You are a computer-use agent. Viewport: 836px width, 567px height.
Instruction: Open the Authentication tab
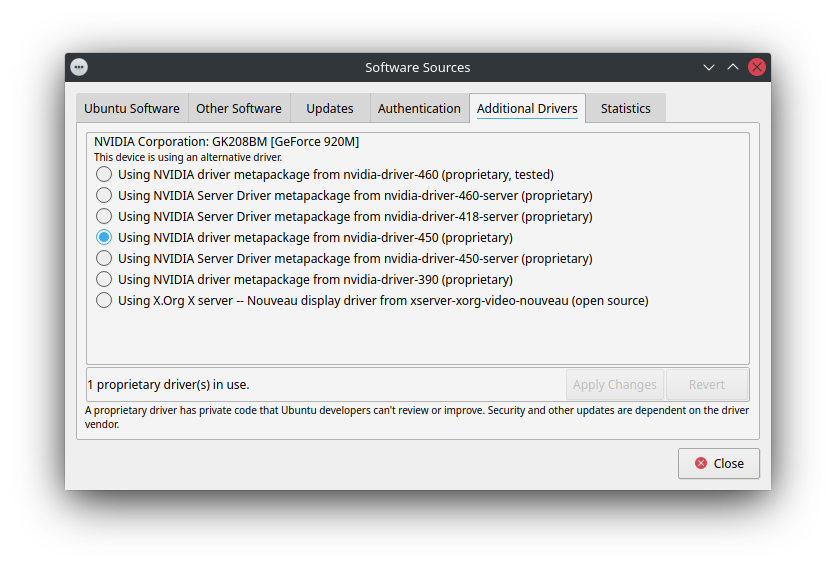(419, 108)
